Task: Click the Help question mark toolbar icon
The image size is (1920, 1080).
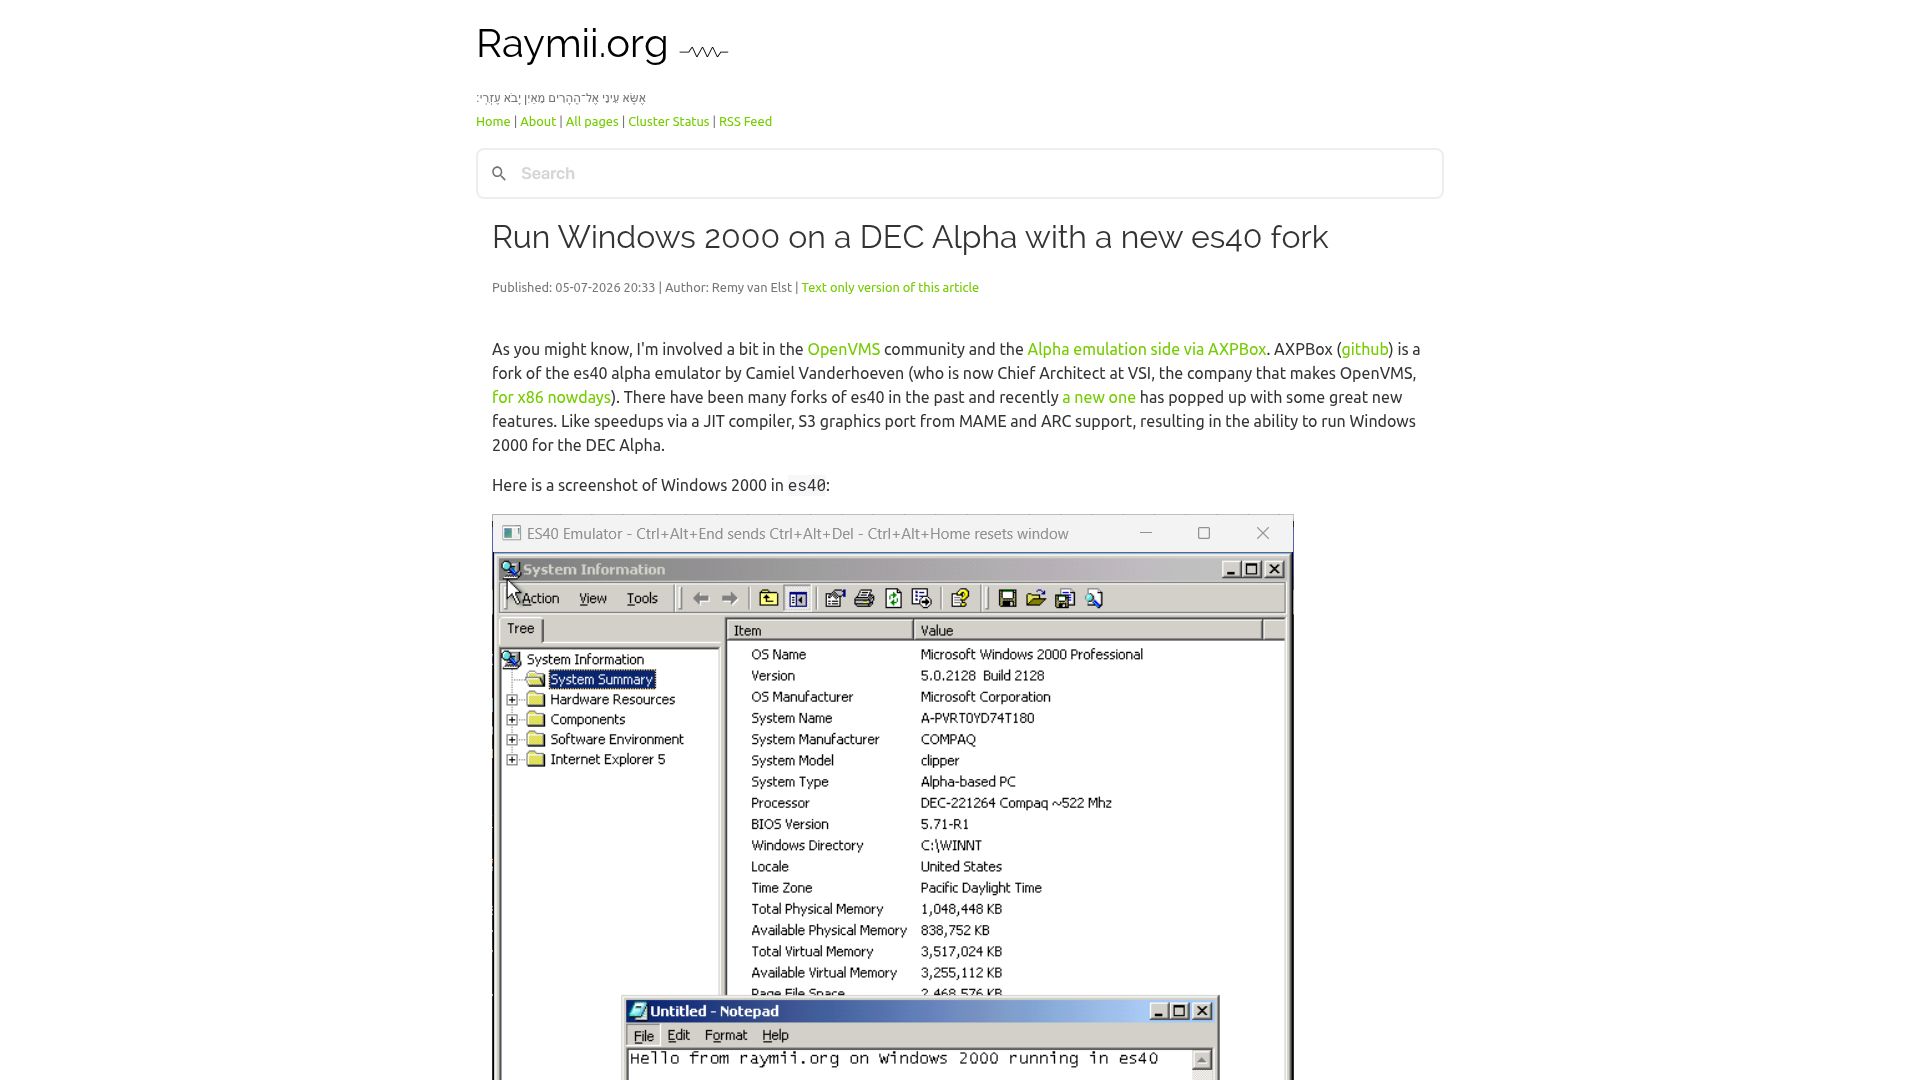Action: click(x=960, y=599)
